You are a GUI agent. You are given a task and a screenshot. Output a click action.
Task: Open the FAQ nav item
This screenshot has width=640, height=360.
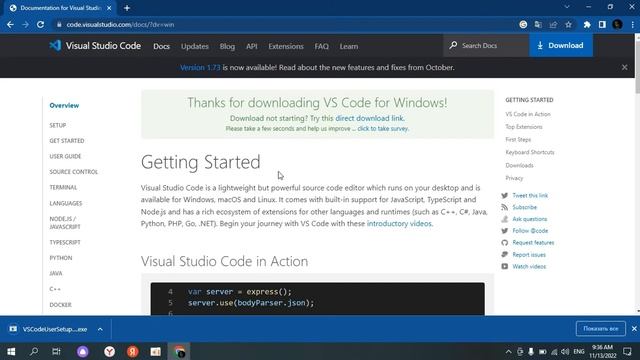321,46
